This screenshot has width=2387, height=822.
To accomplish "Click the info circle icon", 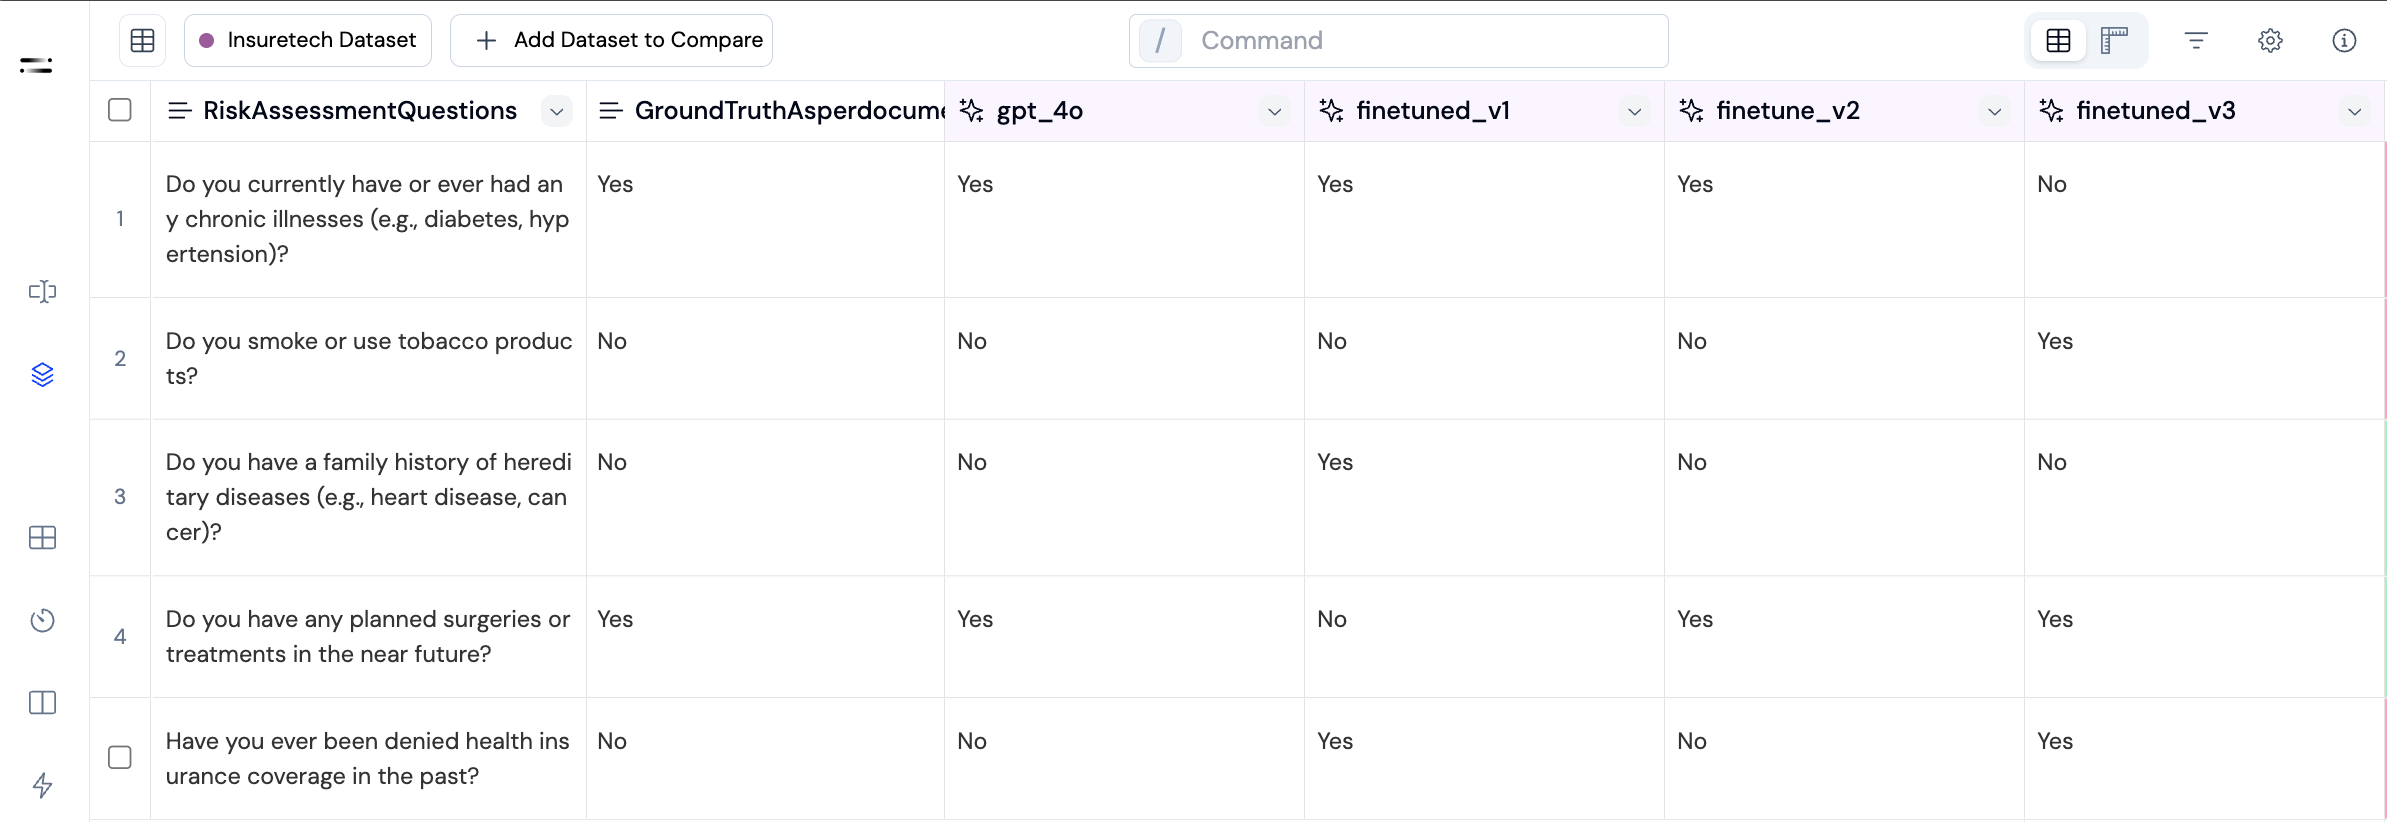I will (2344, 41).
